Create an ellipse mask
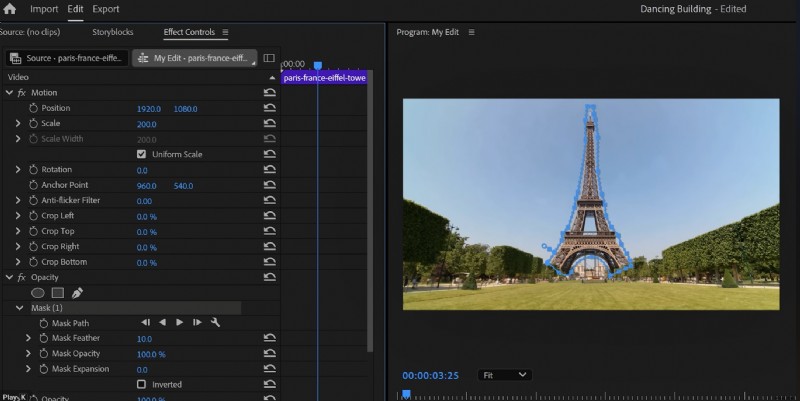 (38, 293)
